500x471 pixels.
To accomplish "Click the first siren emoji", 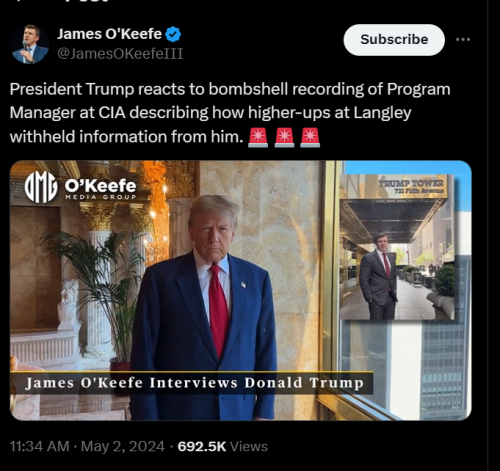I will coord(258,137).
